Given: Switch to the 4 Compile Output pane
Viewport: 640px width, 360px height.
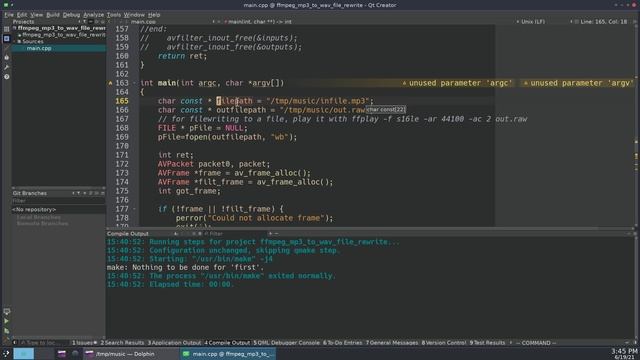Looking at the screenshot, I should coord(227,343).
